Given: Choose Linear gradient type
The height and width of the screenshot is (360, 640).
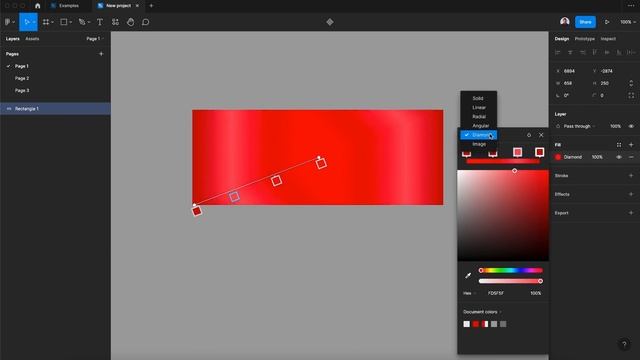Looking at the screenshot, I should point(478,108).
